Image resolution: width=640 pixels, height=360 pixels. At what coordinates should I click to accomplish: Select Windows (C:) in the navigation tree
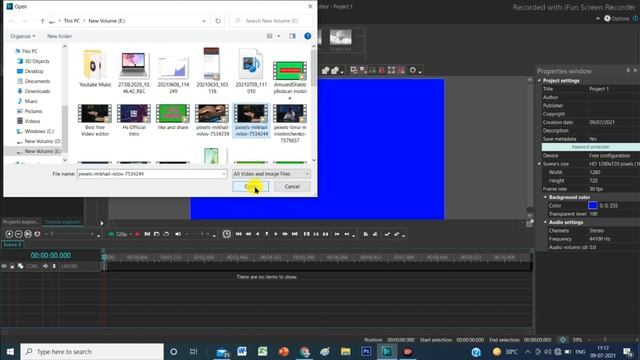35,131
